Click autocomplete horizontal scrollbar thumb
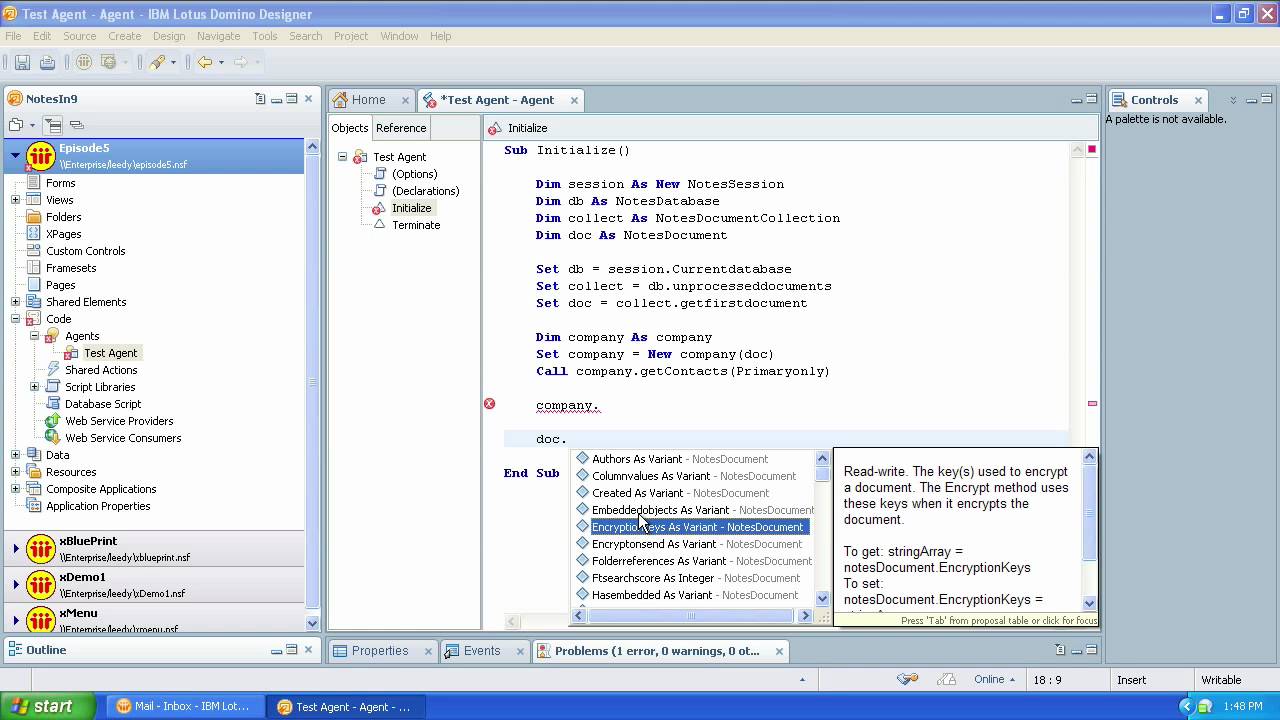The image size is (1280, 720). click(x=690, y=616)
